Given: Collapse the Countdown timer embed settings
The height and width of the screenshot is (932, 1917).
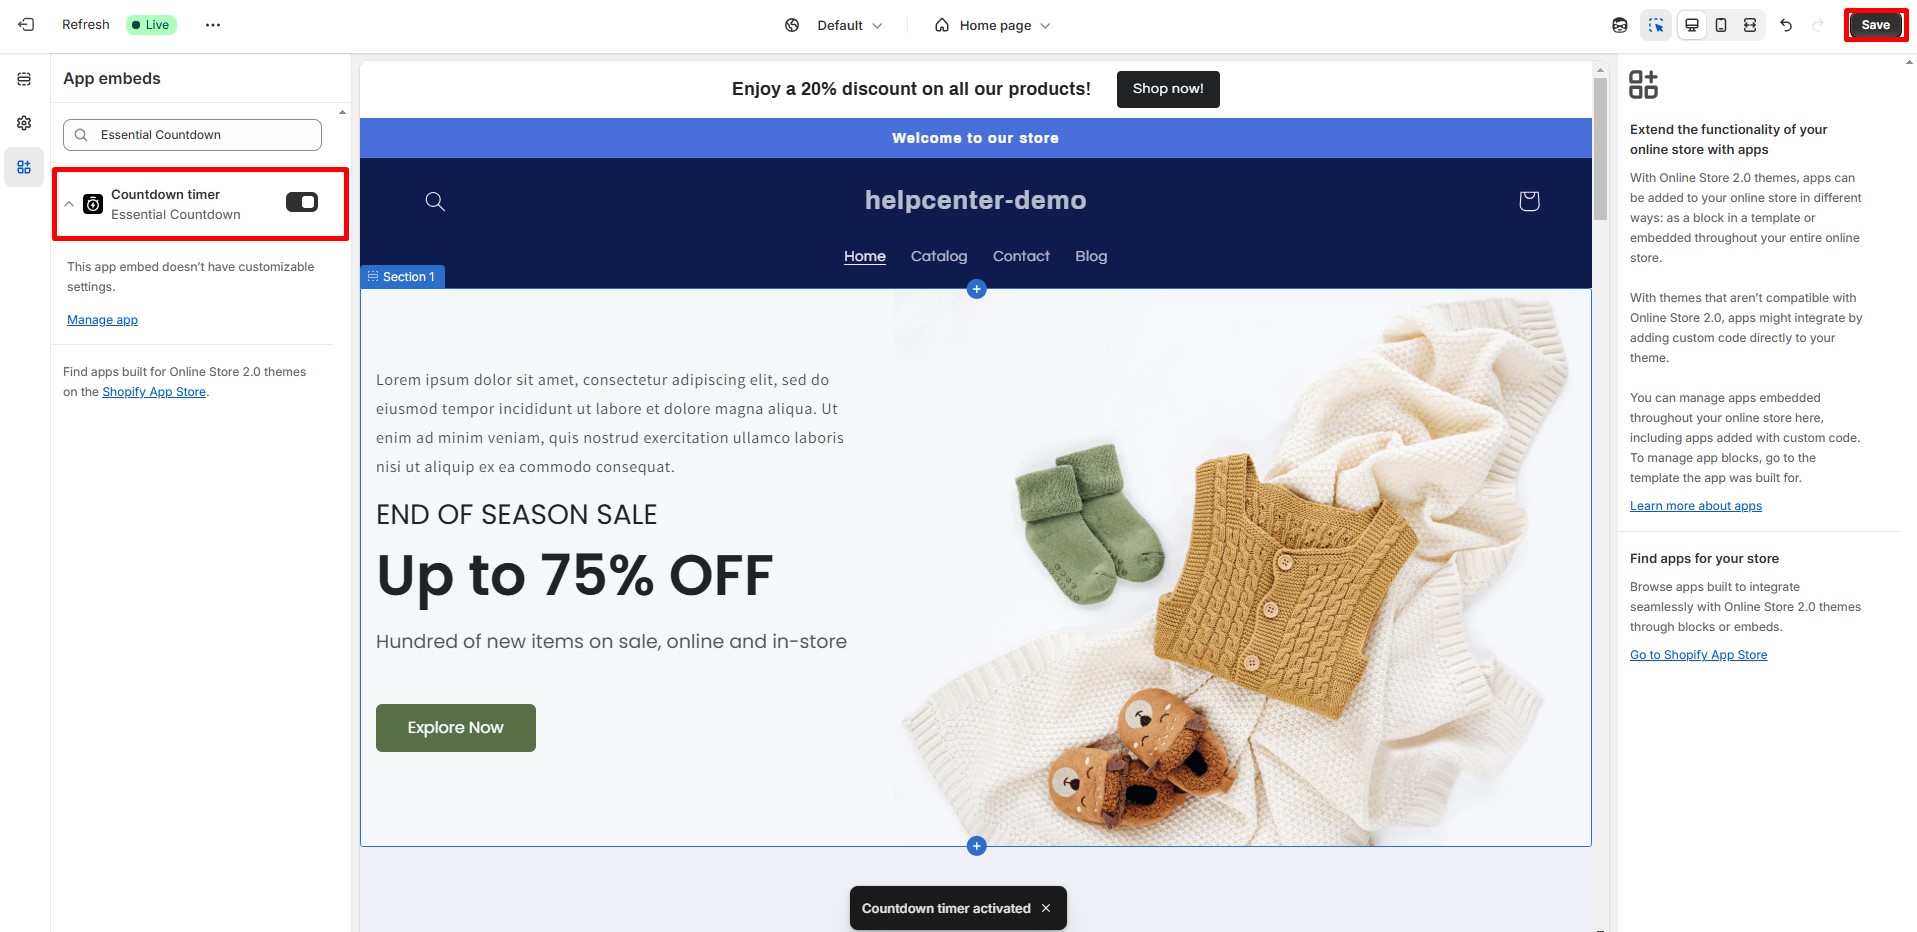Looking at the screenshot, I should 69,204.
